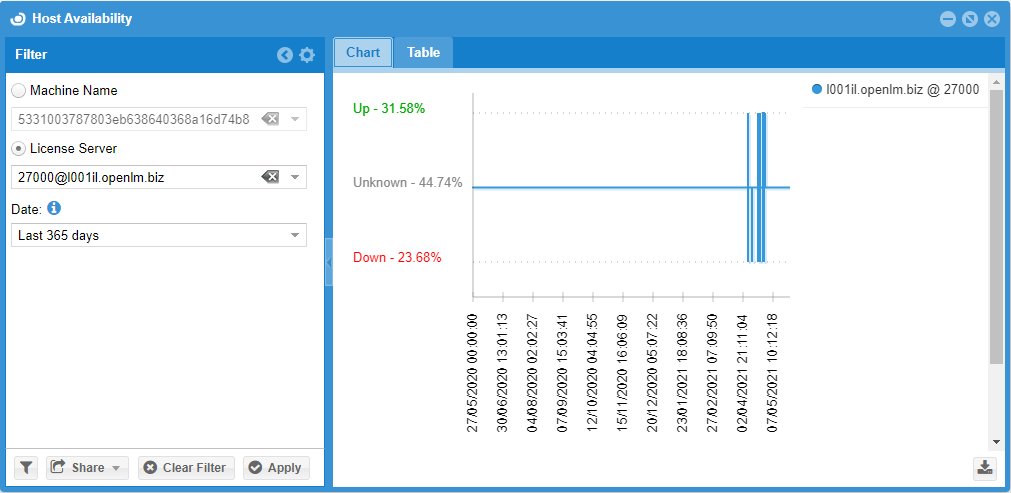The image size is (1011, 493).
Task: Clear the Machine Name field value
Action: point(270,119)
